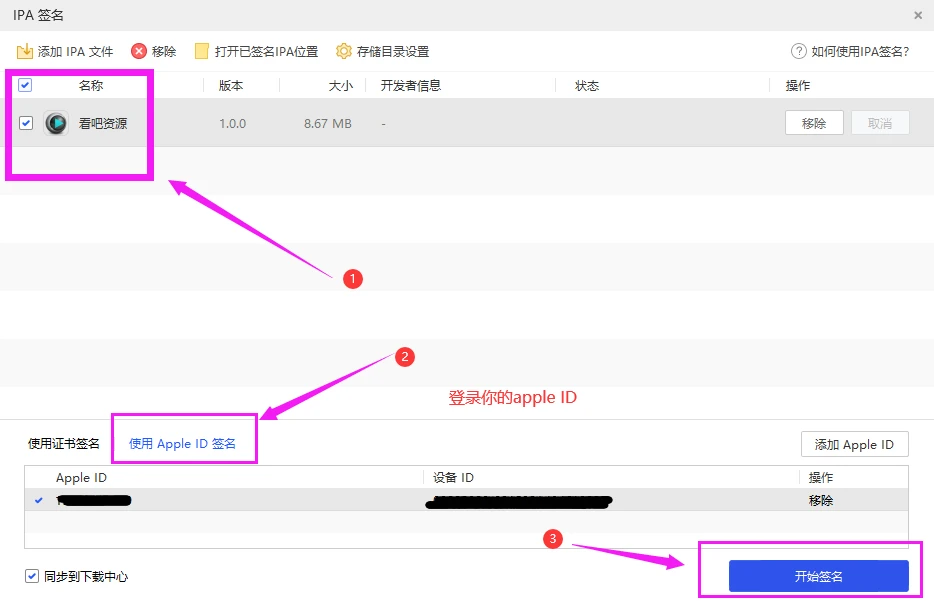
Task: Close the IPA 签名 dialog
Action: coord(918,15)
